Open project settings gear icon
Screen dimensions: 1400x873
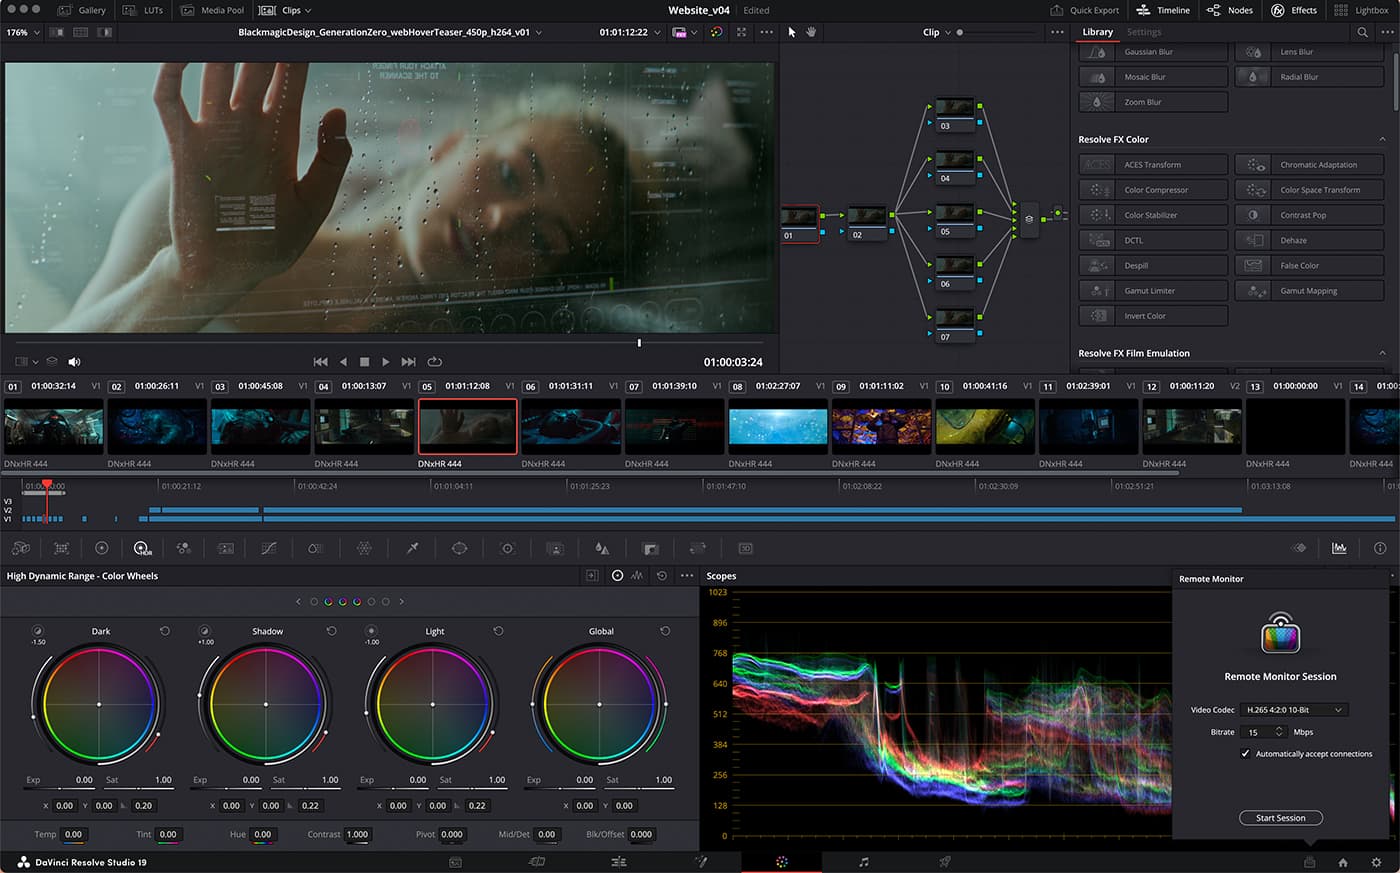click(1376, 862)
